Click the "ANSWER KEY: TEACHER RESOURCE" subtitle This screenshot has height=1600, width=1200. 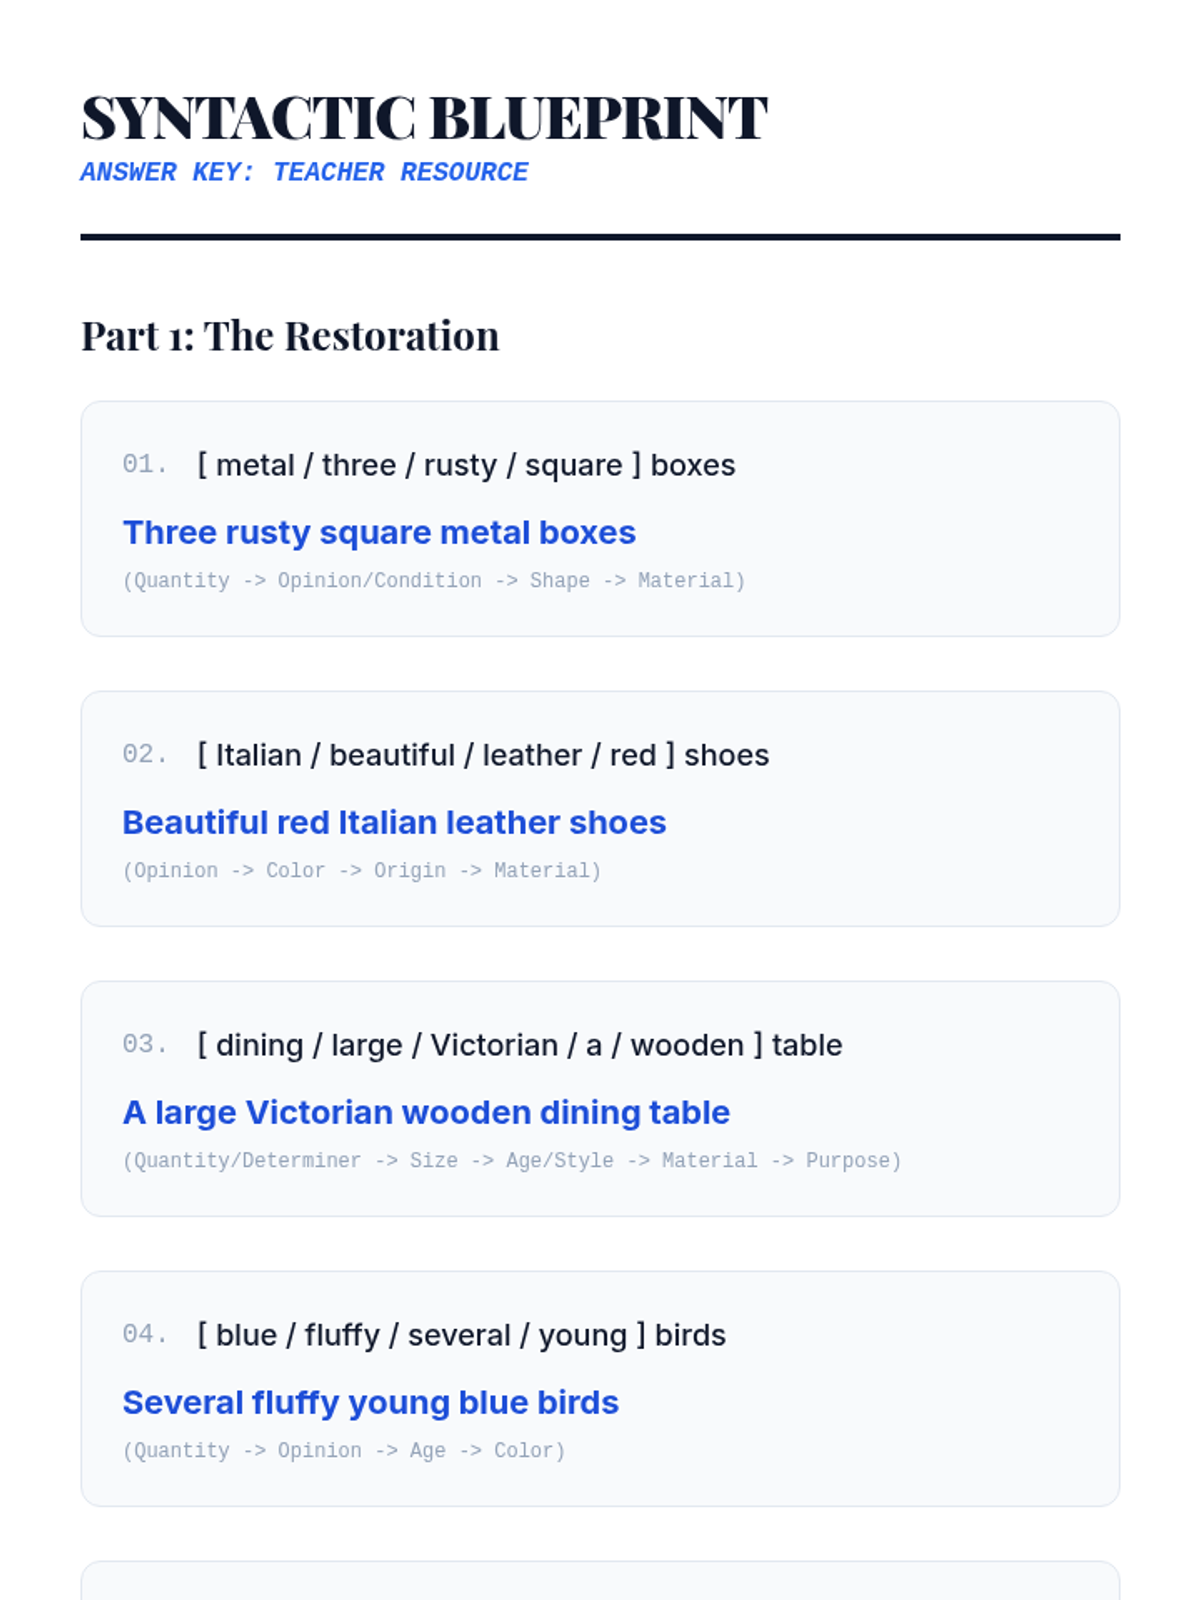tap(304, 173)
